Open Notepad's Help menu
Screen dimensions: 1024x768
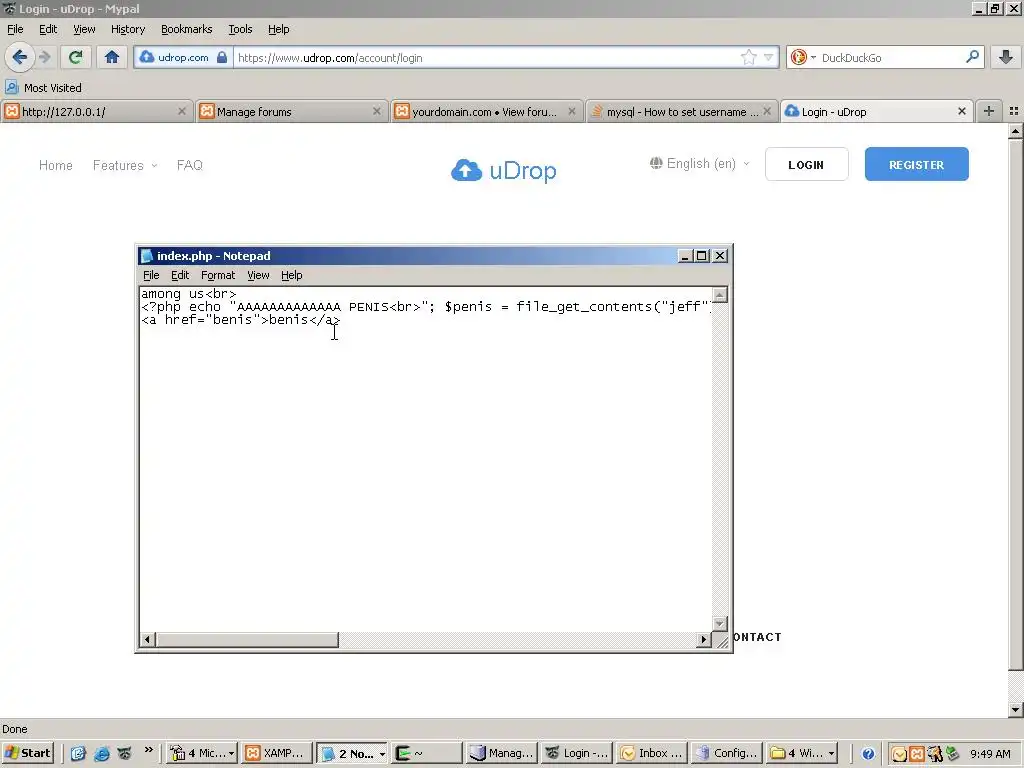[291, 275]
